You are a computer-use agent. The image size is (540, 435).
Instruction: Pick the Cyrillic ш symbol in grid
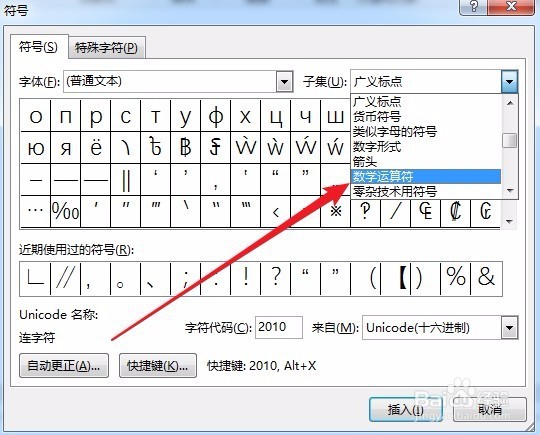(x=335, y=116)
